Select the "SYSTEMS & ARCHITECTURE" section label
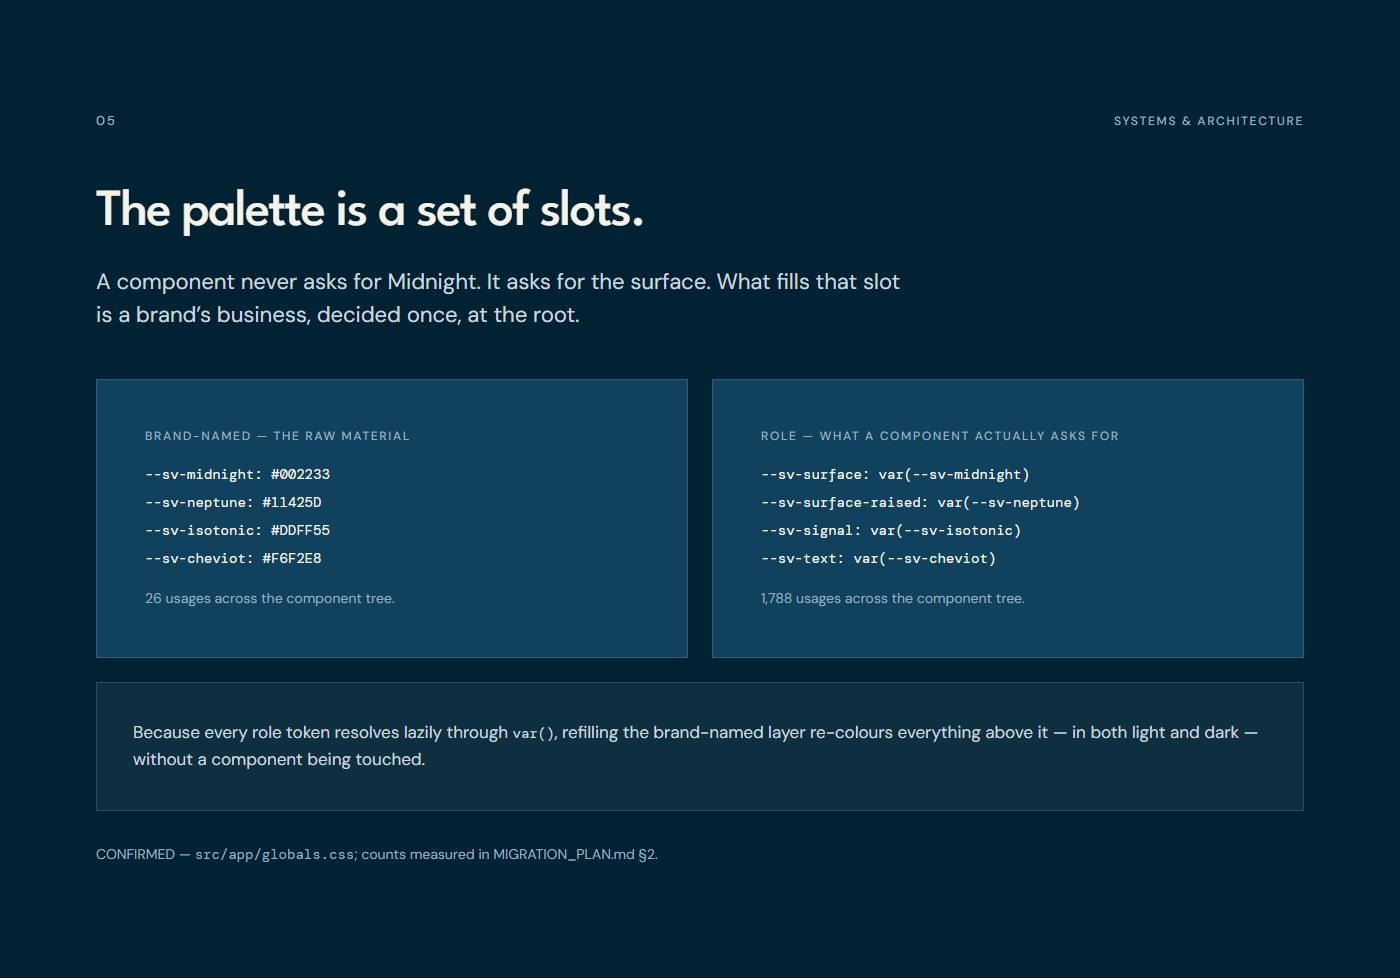The image size is (1400, 978). (1208, 121)
